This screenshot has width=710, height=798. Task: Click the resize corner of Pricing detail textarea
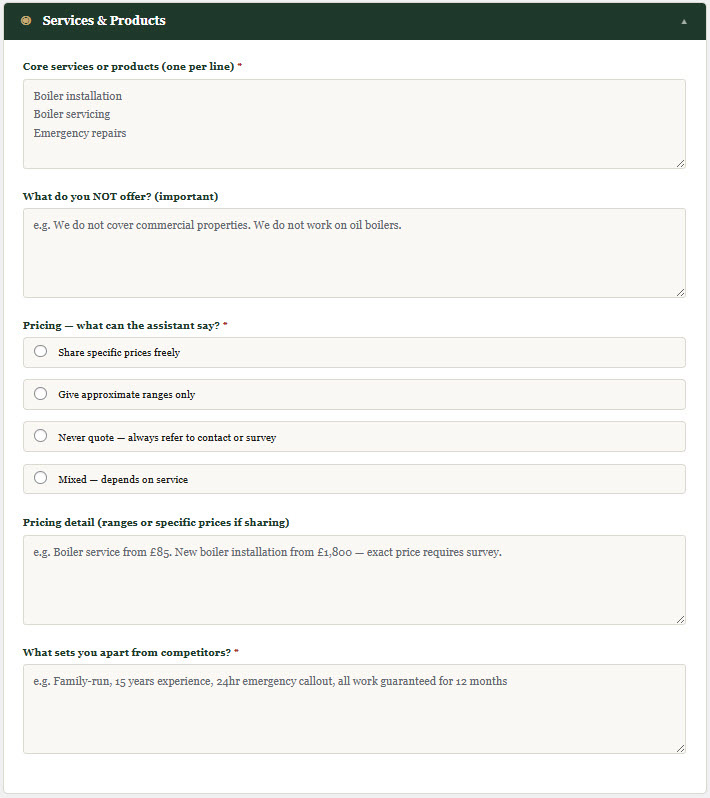coord(680,619)
